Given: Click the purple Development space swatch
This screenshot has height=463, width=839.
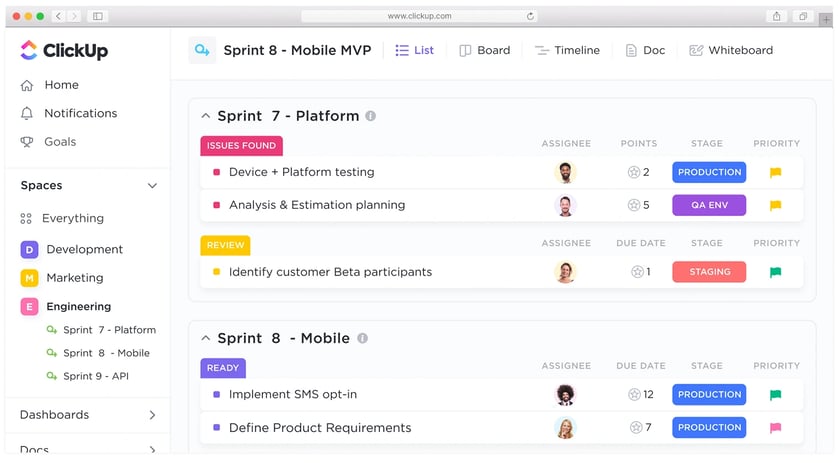Looking at the screenshot, I should pos(29,250).
